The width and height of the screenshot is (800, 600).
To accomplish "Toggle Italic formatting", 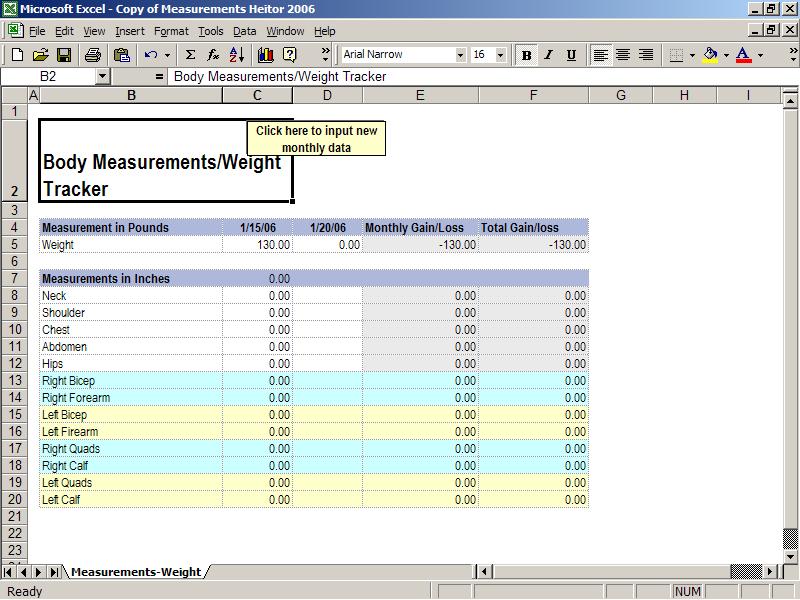I will 548,55.
